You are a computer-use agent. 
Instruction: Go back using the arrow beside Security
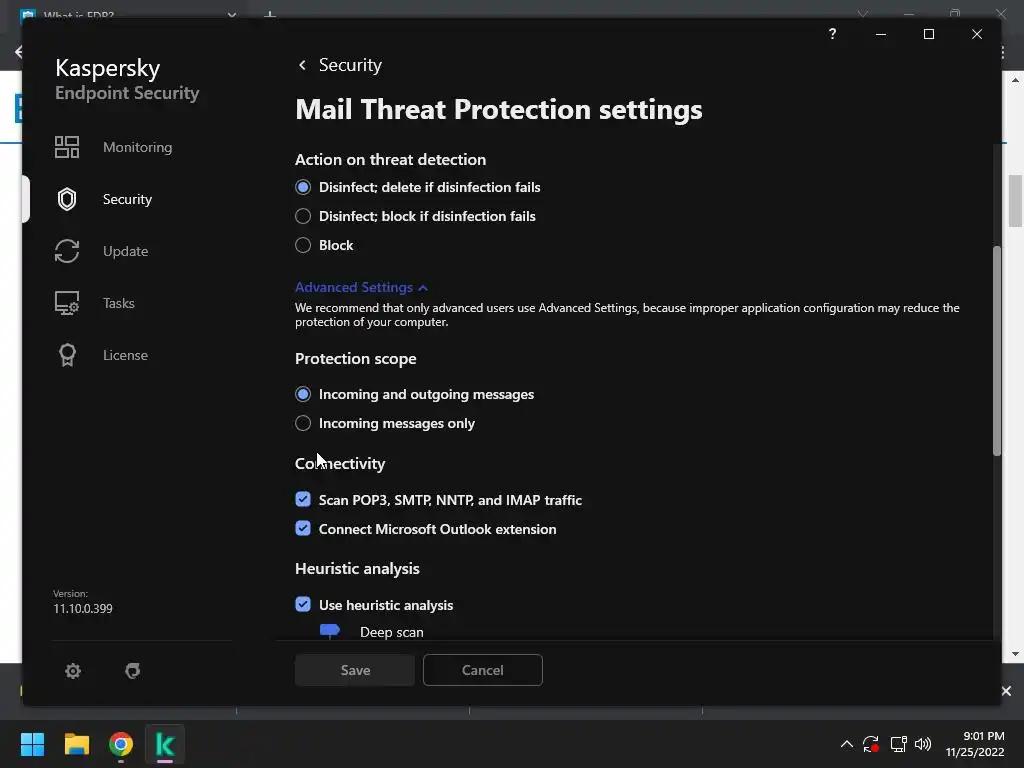[302, 65]
